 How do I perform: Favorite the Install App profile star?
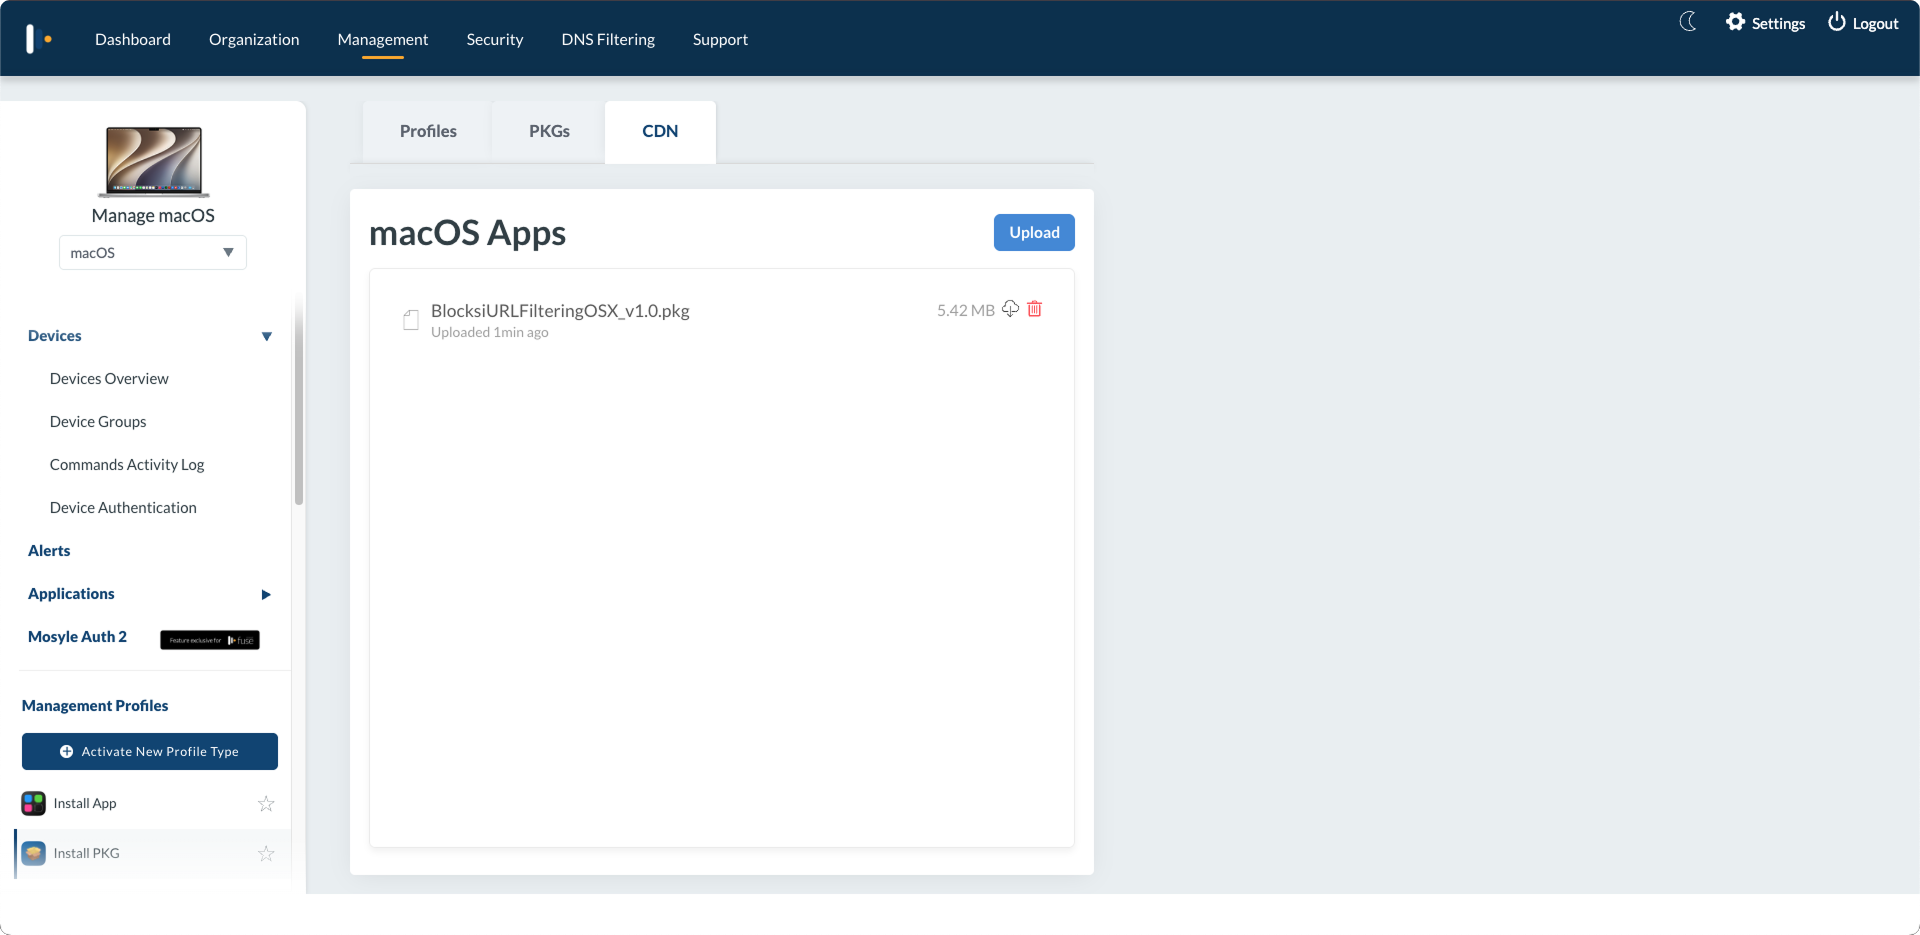coord(266,803)
